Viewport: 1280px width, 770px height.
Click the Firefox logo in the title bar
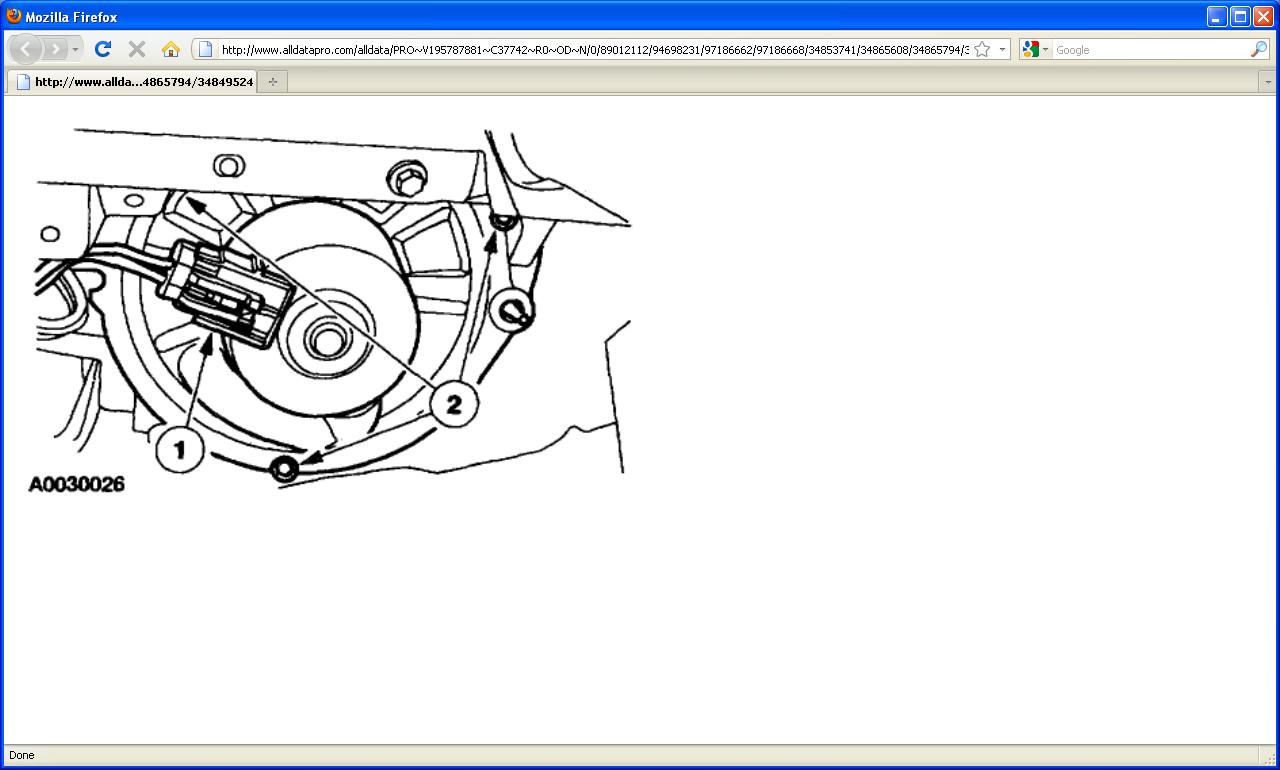(14, 16)
